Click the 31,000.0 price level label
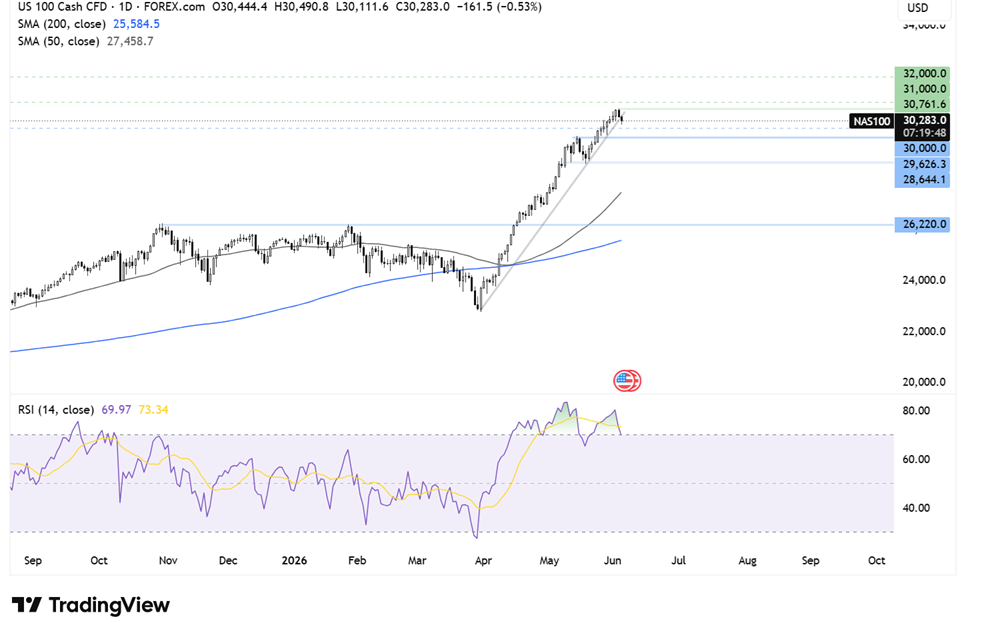 coord(922,89)
